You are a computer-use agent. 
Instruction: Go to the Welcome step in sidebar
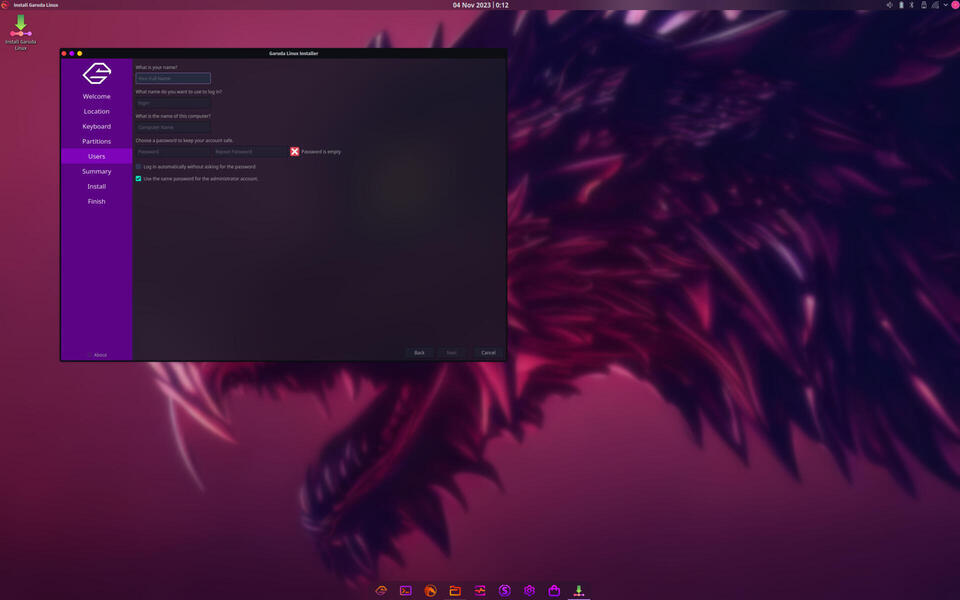coord(97,97)
